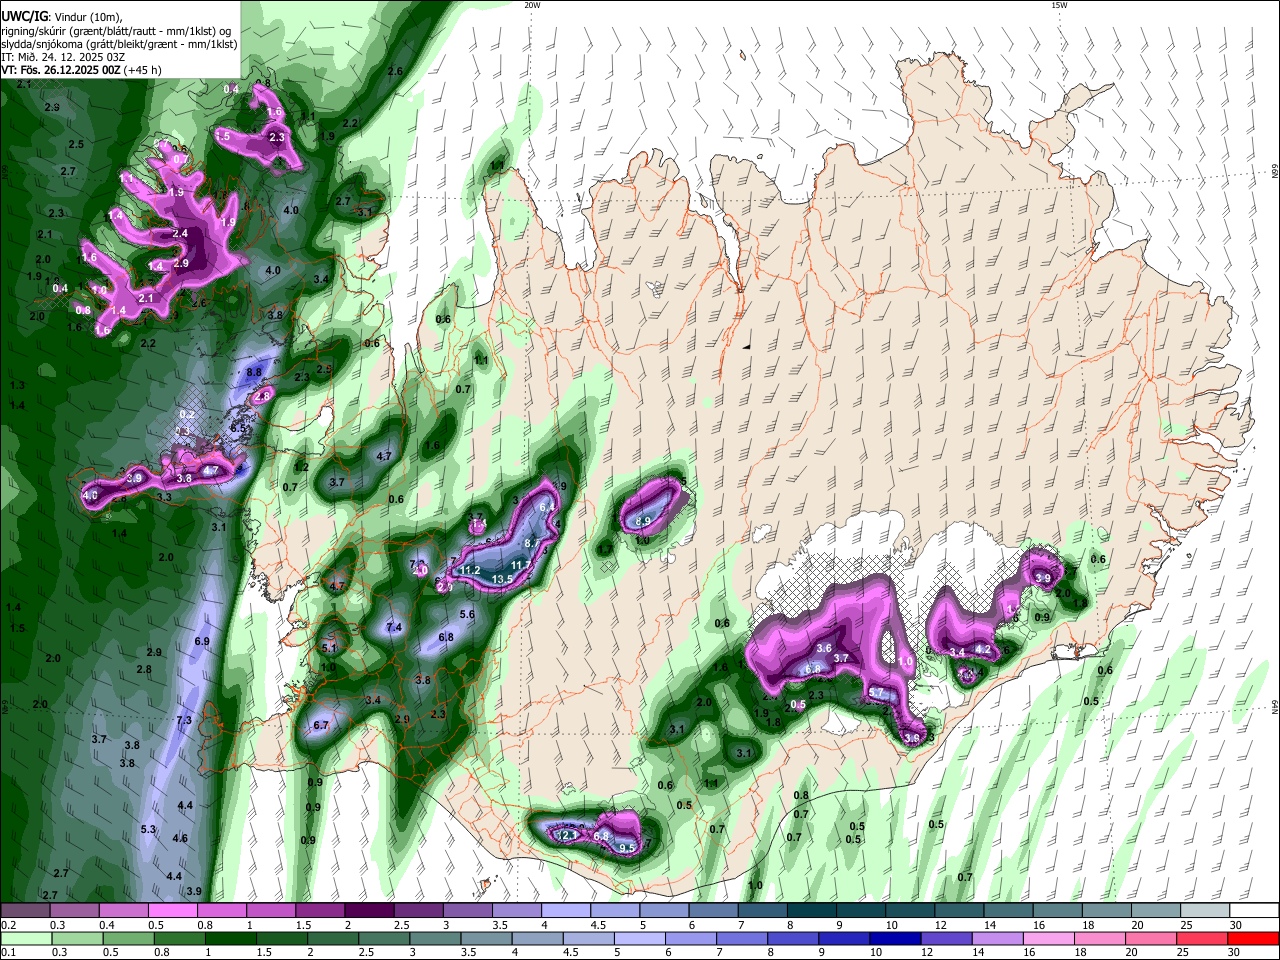Click the palest green first swatch of rain legend
The height and width of the screenshot is (960, 1280).
tap(25, 938)
